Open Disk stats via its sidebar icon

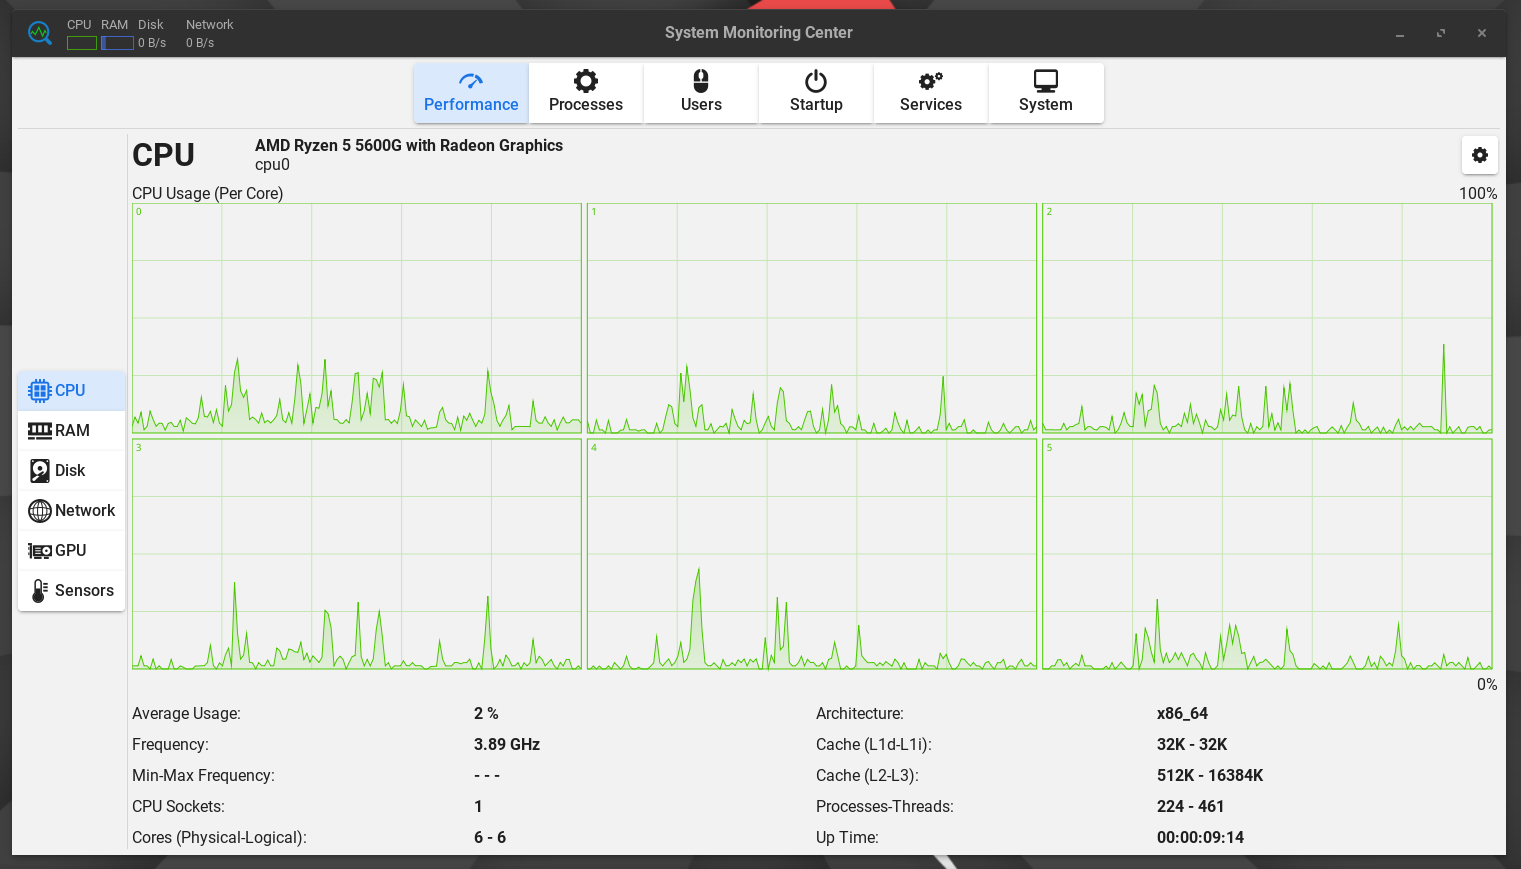click(x=40, y=470)
